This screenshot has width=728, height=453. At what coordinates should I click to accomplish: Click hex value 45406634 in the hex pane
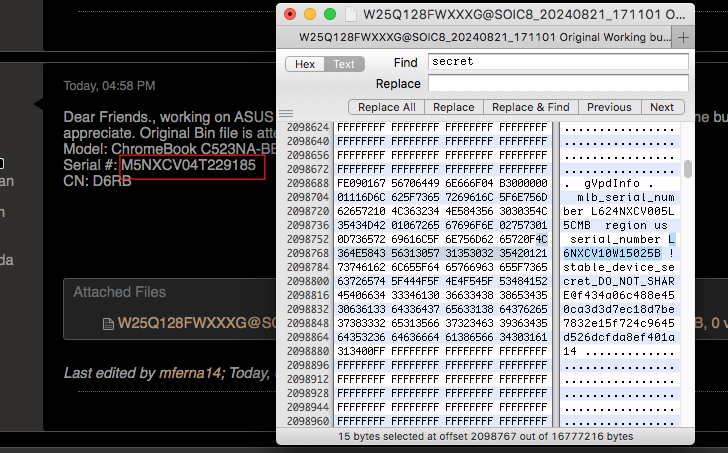click(x=361, y=295)
